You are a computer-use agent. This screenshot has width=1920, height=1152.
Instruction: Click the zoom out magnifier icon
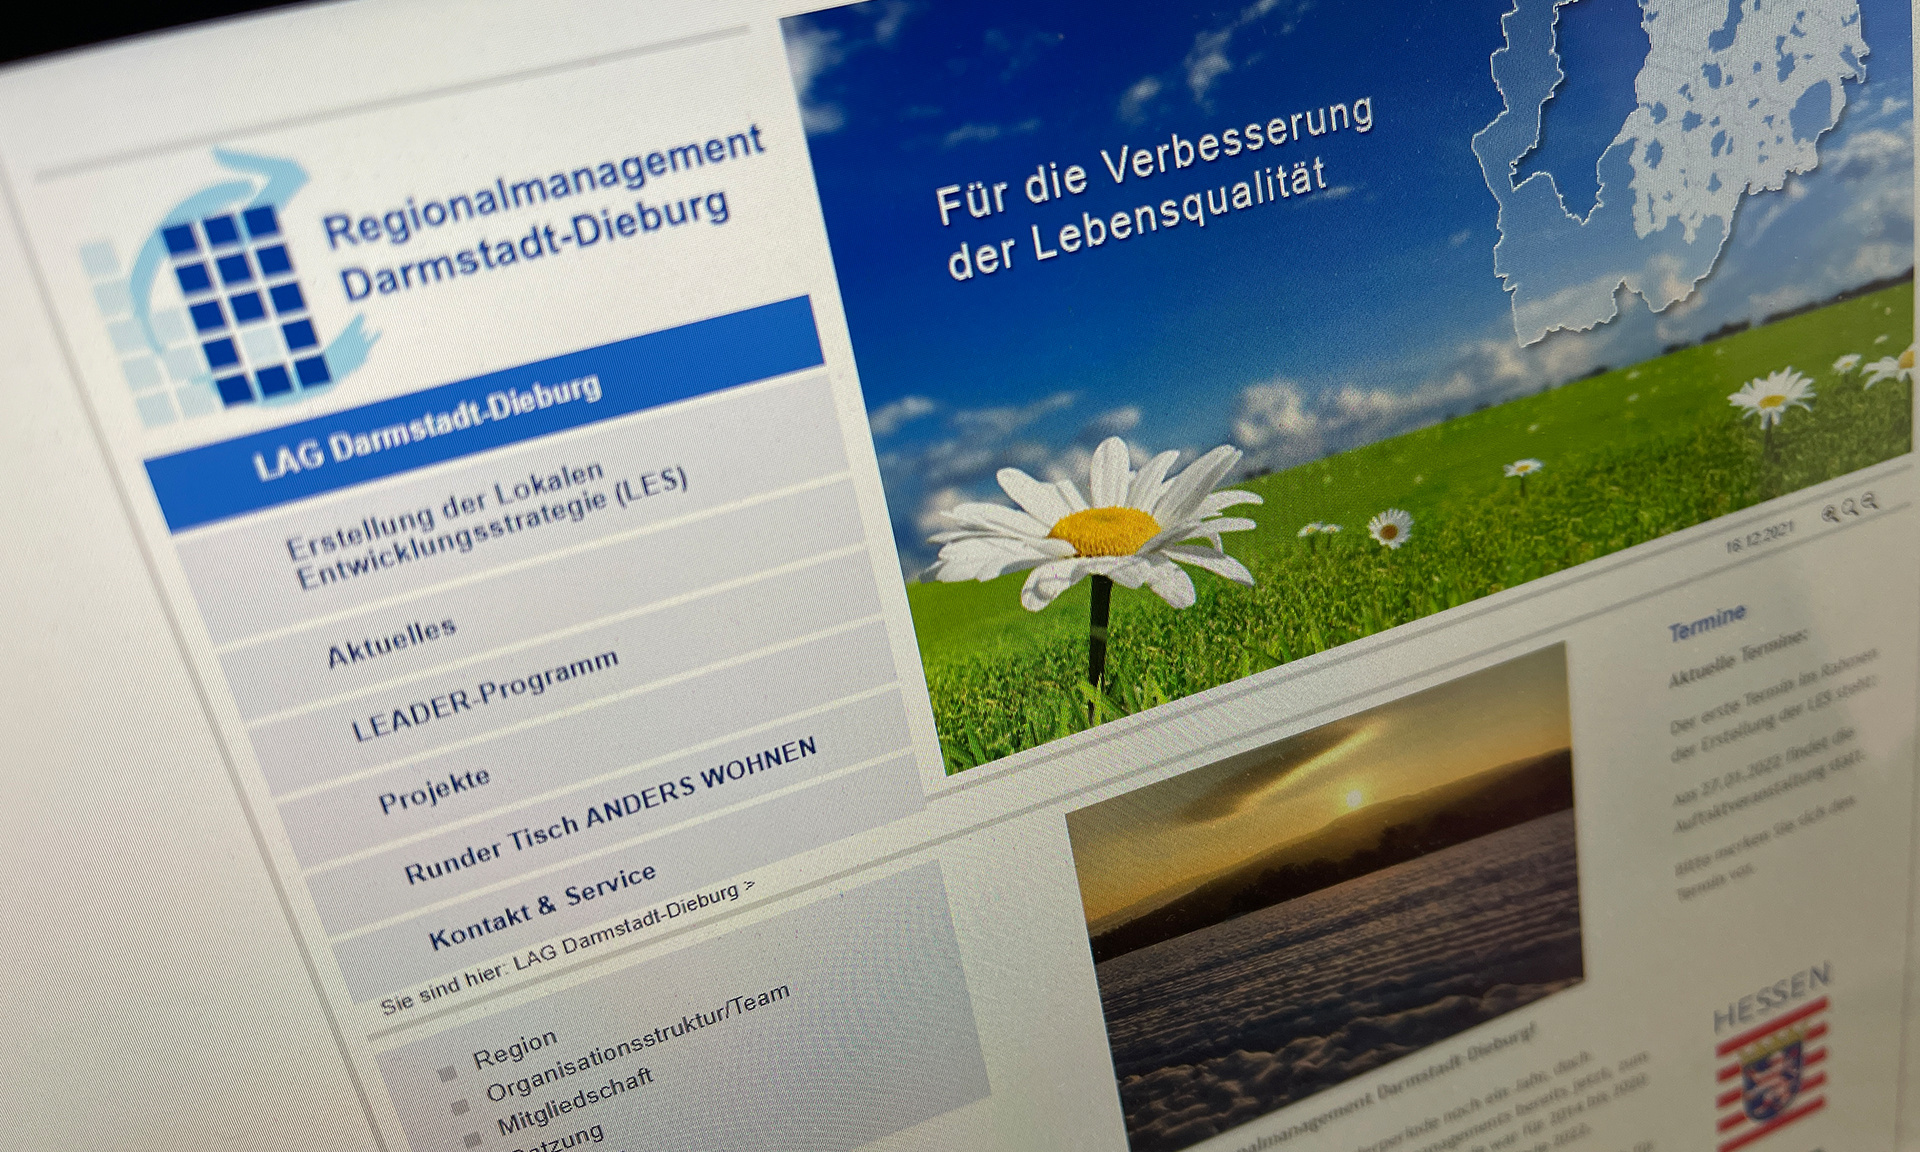(1869, 502)
